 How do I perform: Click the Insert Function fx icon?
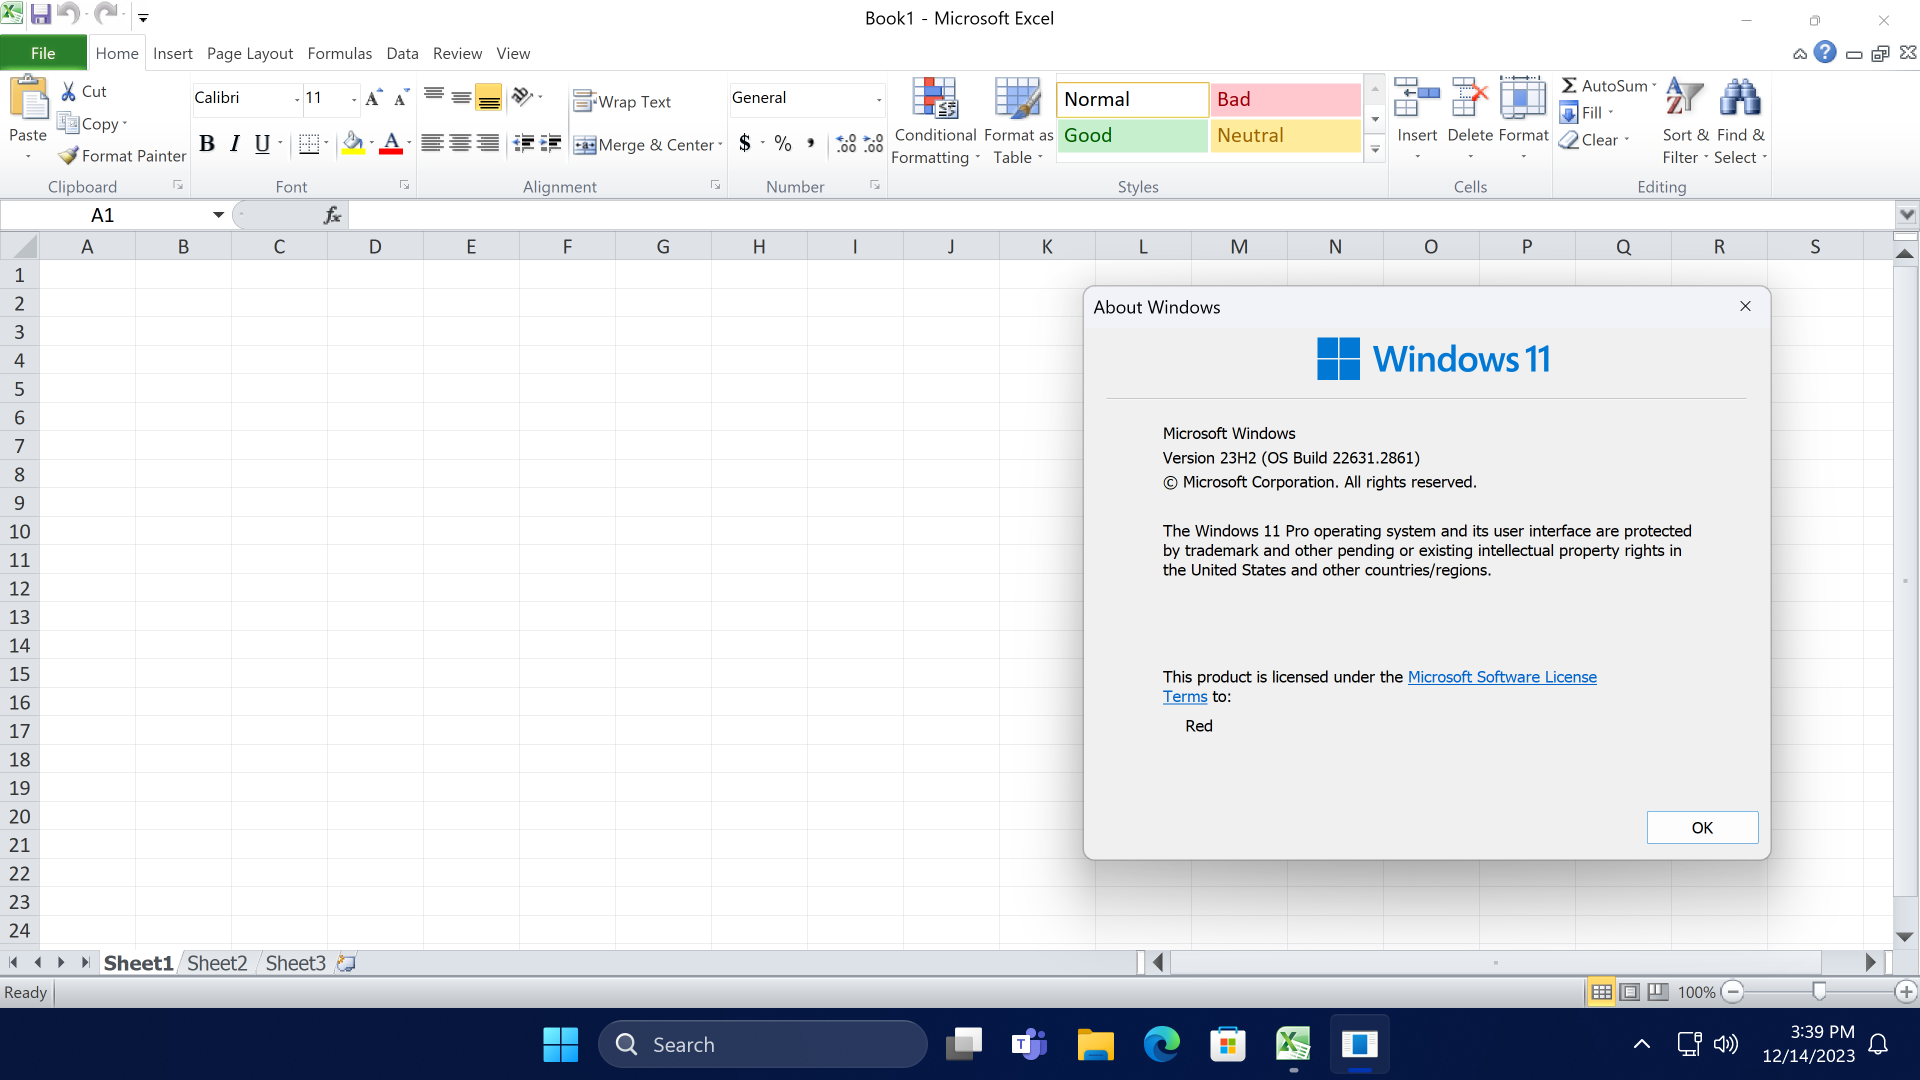point(332,215)
